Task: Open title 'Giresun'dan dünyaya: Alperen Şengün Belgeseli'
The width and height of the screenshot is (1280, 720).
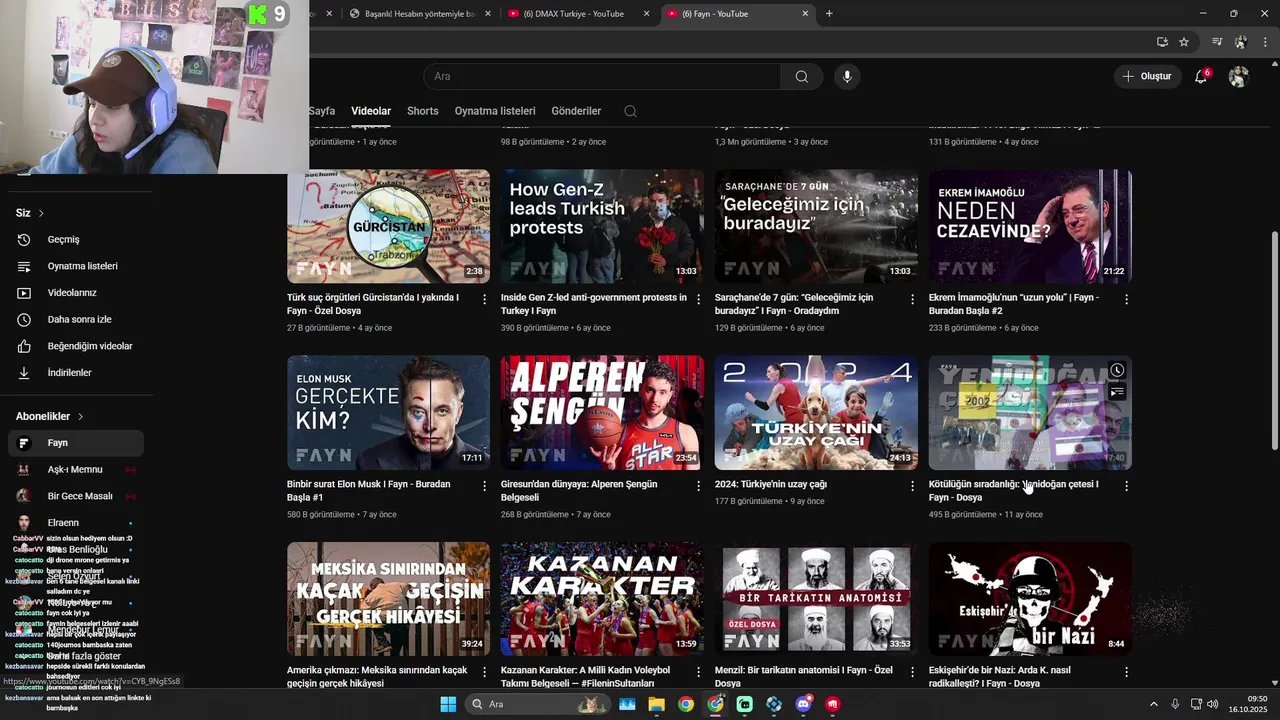Action: [579, 491]
